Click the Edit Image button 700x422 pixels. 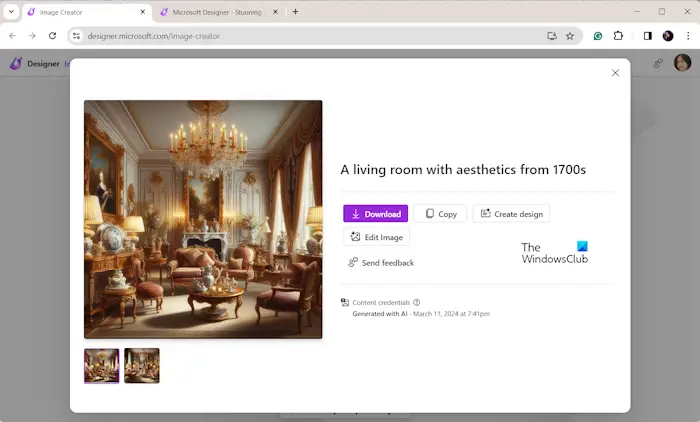(x=376, y=237)
